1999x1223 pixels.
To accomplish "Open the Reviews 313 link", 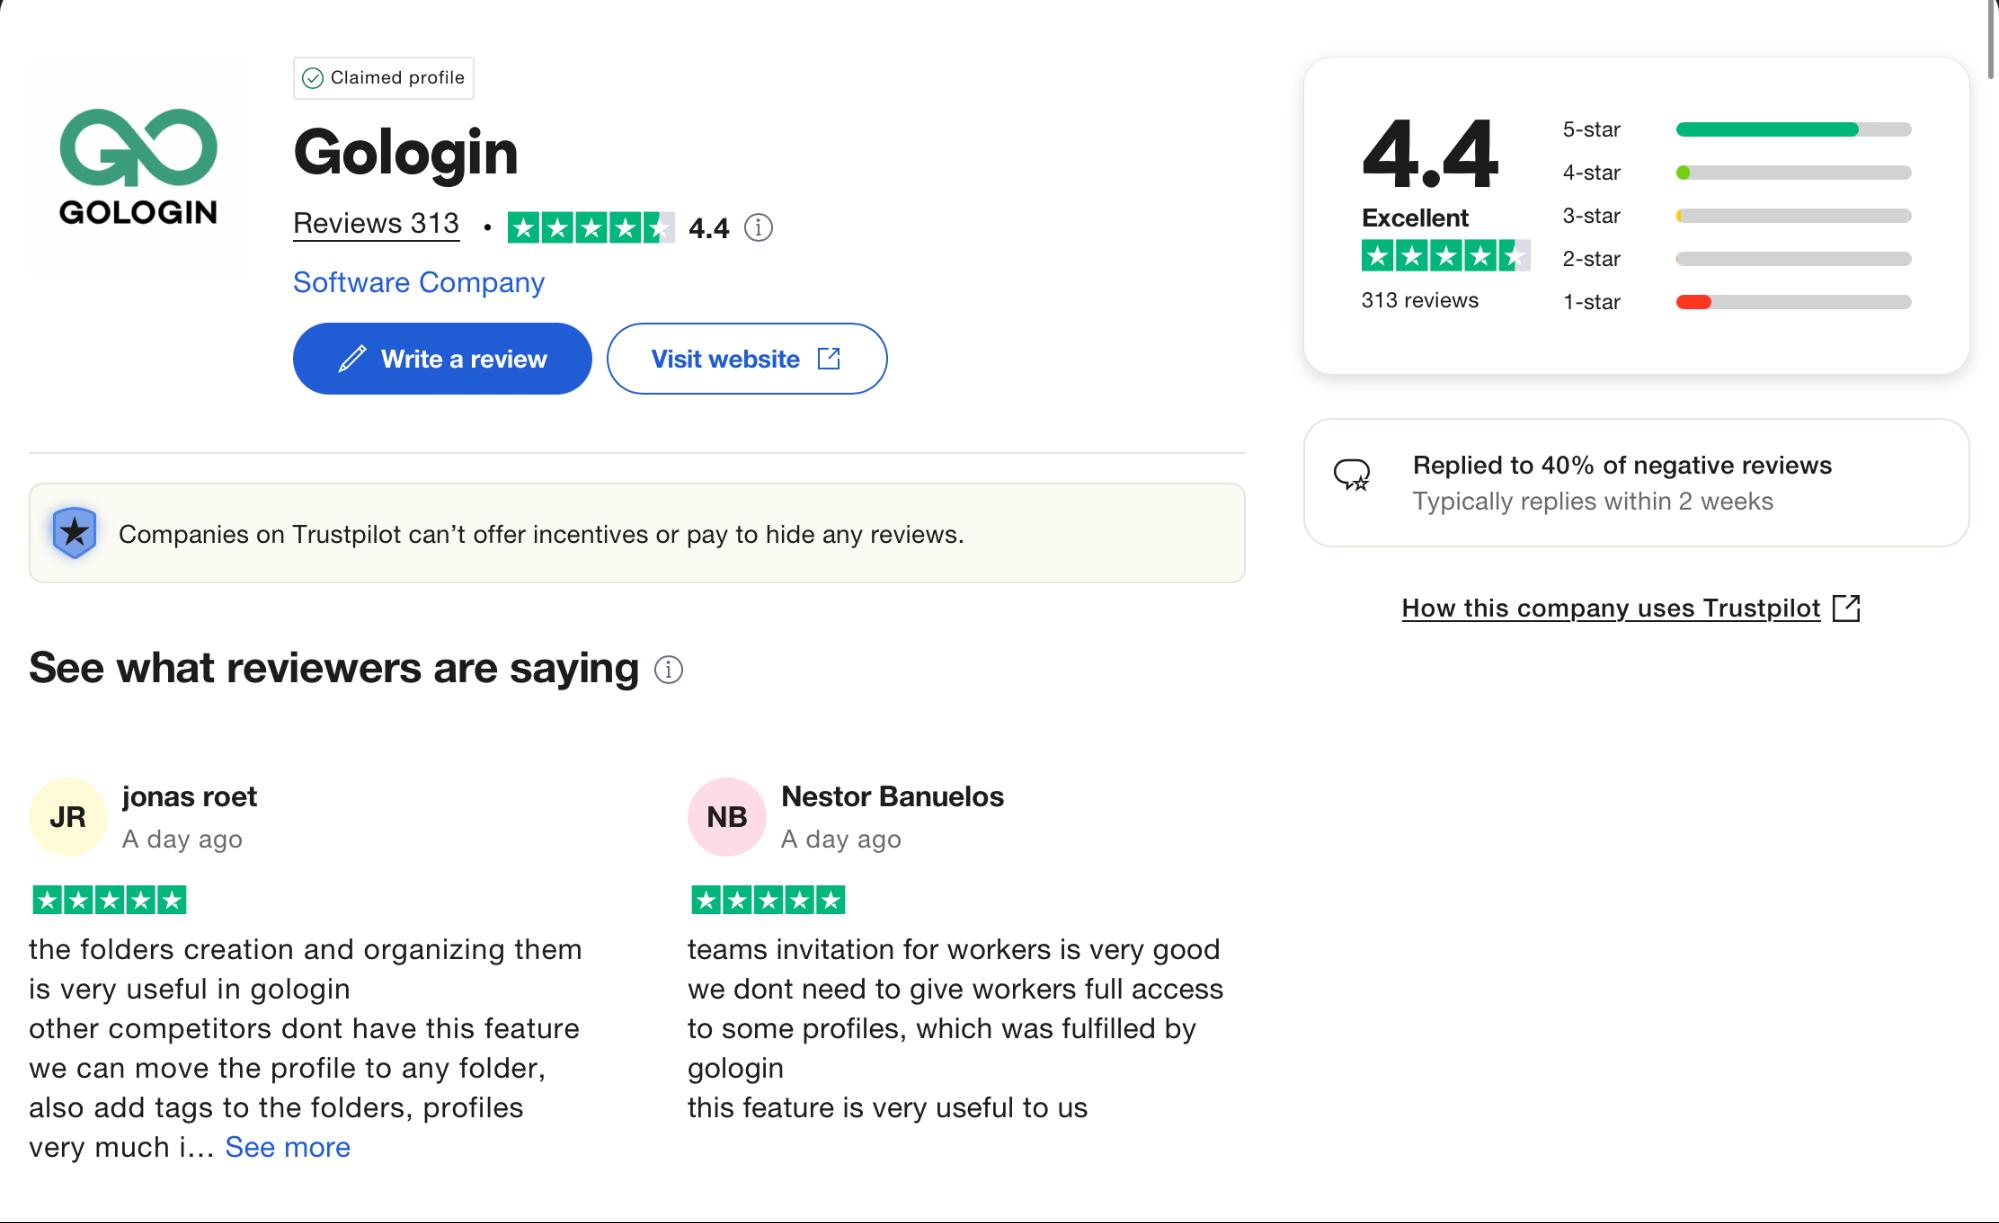I will [x=376, y=224].
